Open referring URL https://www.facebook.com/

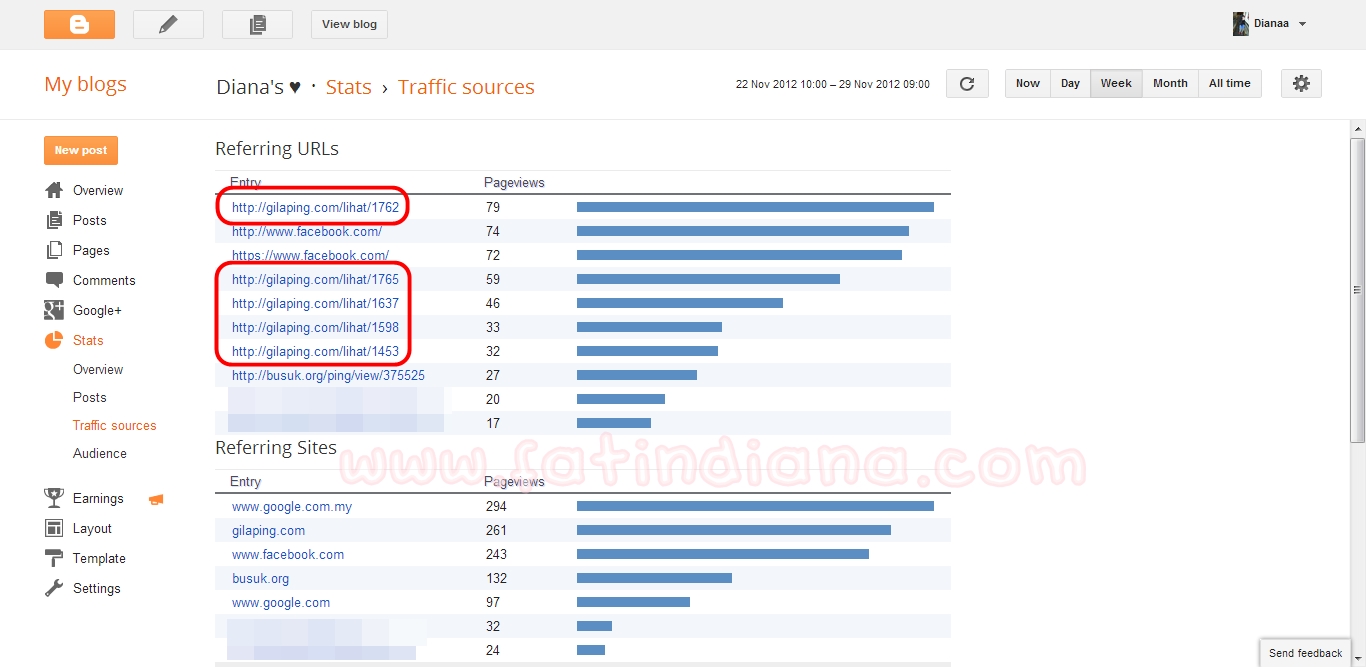pos(310,255)
